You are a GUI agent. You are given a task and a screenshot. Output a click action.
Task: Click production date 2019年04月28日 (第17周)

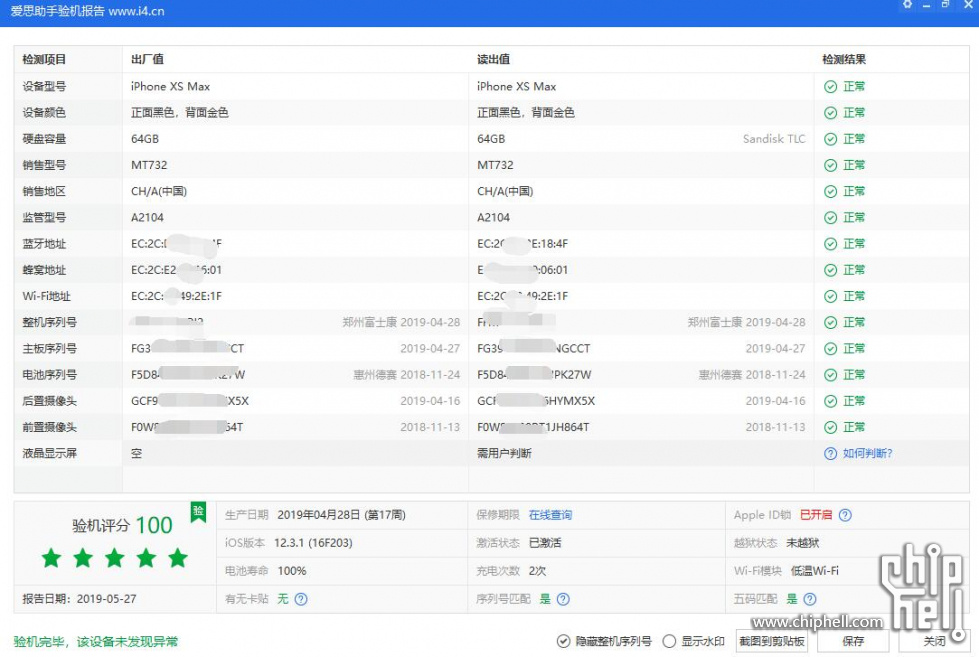(x=342, y=515)
